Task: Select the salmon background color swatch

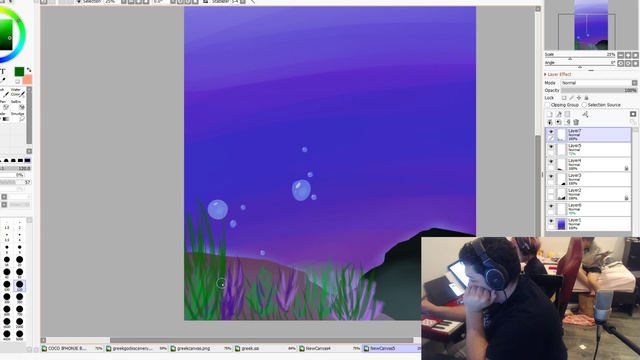Action: 27,79
